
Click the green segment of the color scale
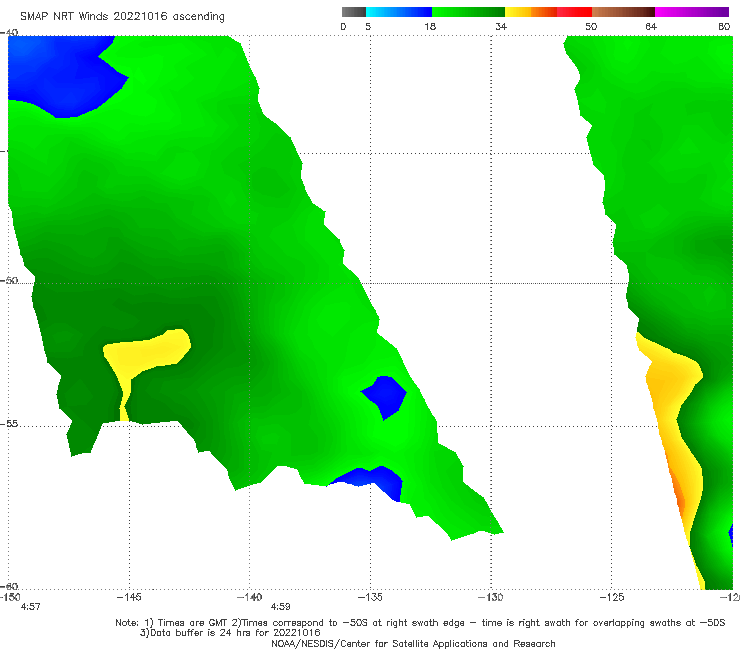click(468, 12)
